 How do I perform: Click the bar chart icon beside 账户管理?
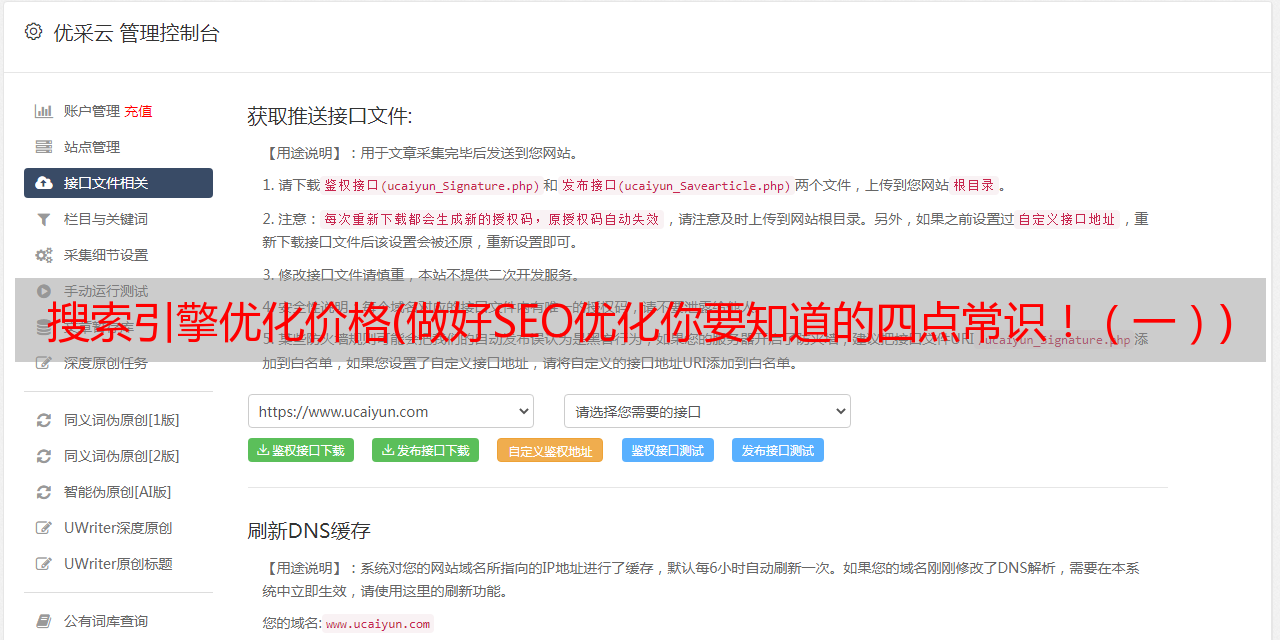[x=44, y=111]
